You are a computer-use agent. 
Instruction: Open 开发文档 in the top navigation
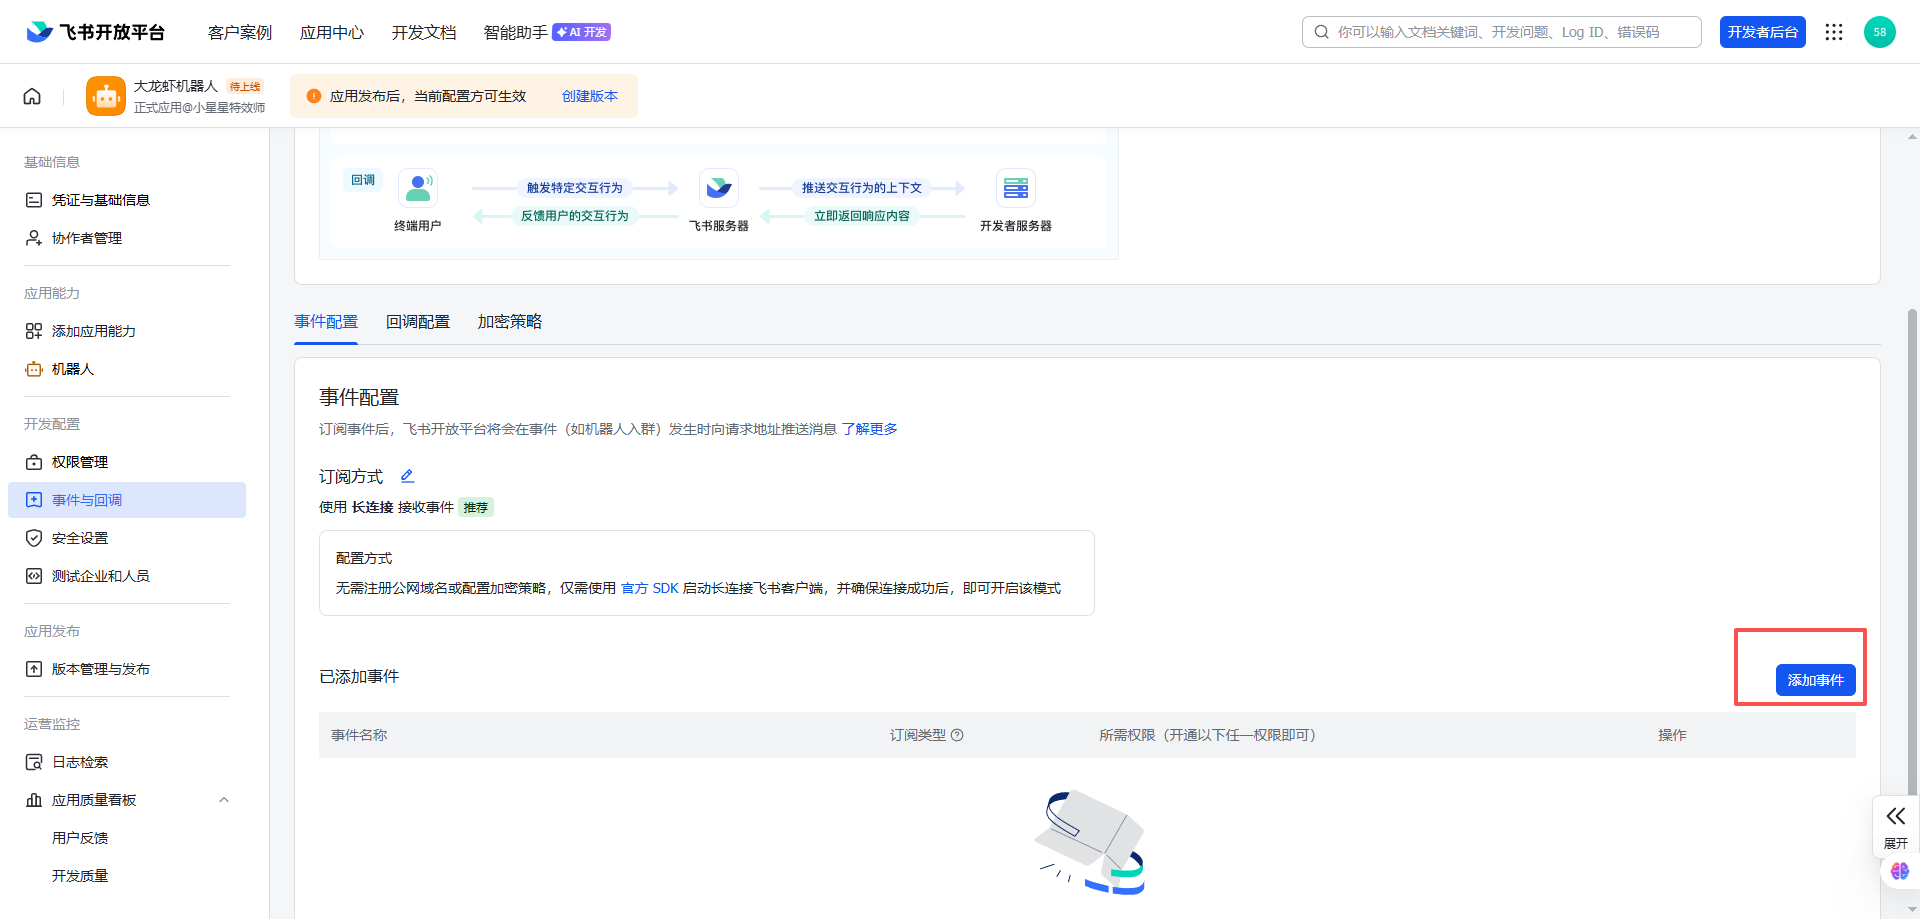[424, 33]
